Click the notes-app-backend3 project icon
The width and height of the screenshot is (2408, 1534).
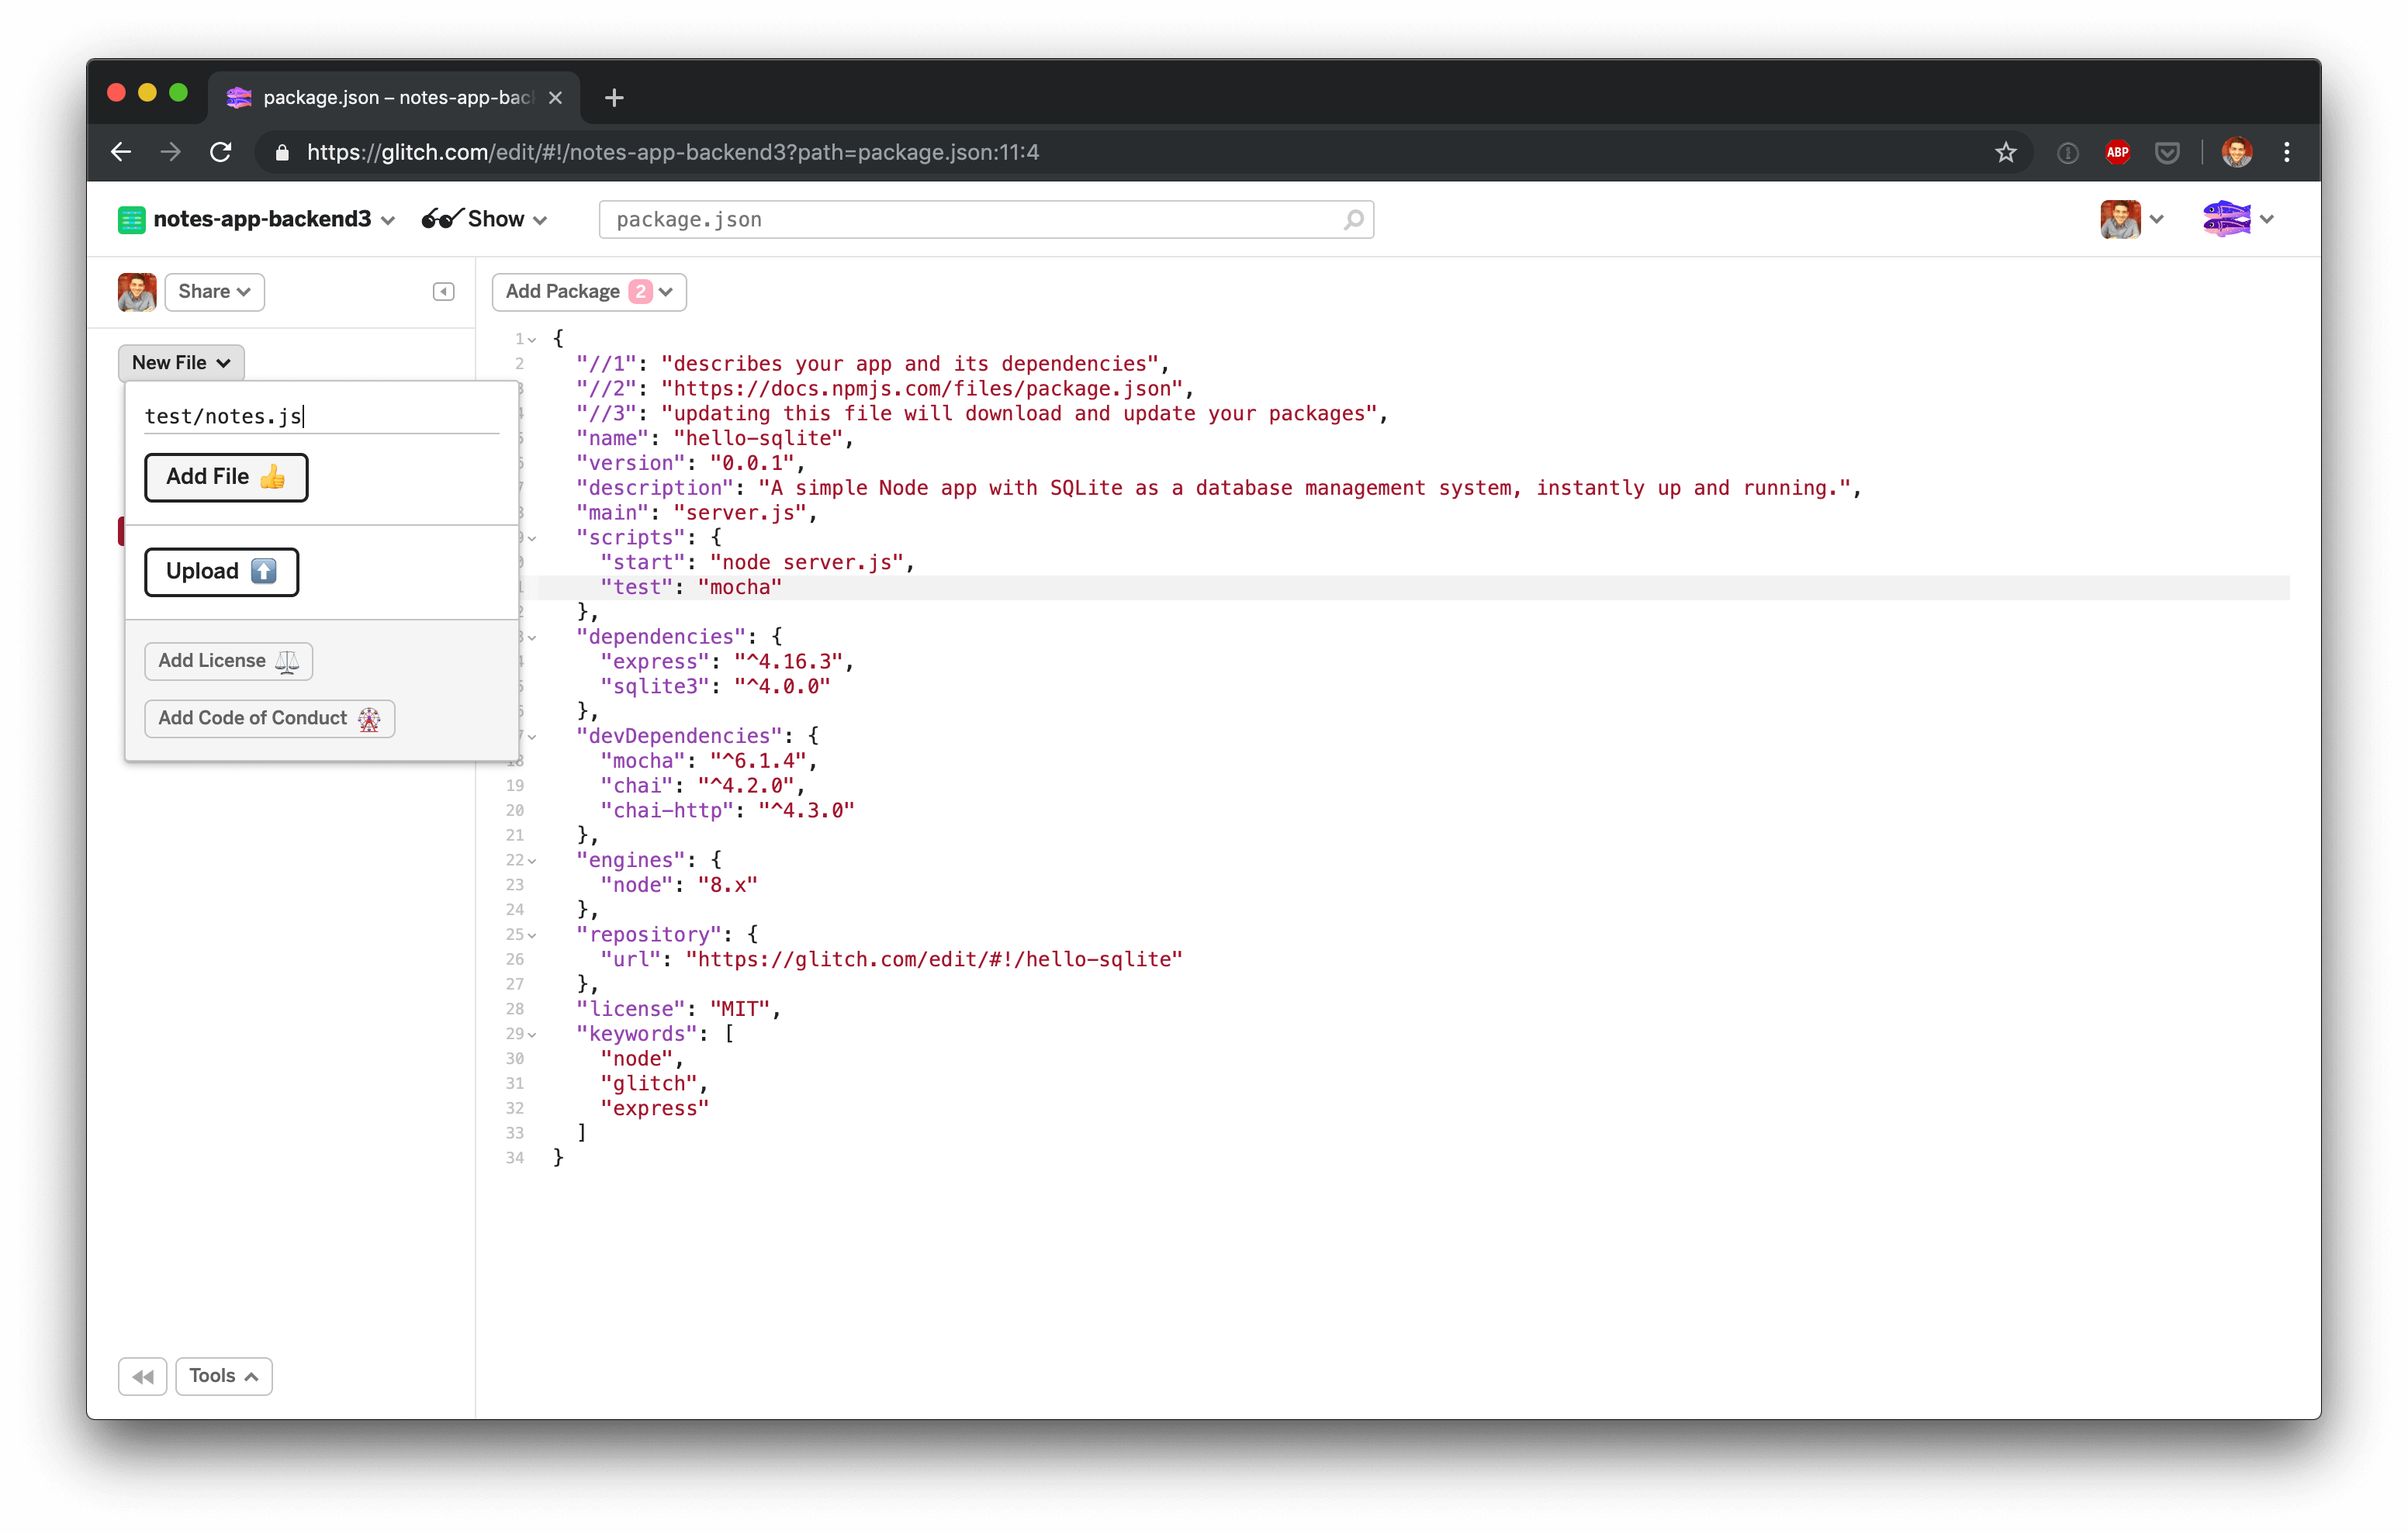[133, 219]
